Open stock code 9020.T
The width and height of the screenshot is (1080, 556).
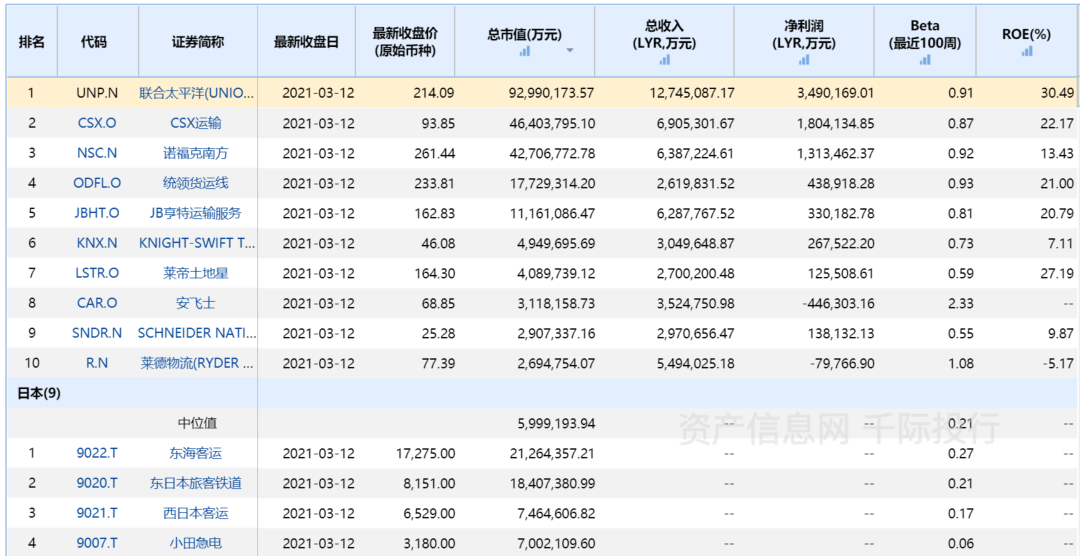tap(98, 484)
